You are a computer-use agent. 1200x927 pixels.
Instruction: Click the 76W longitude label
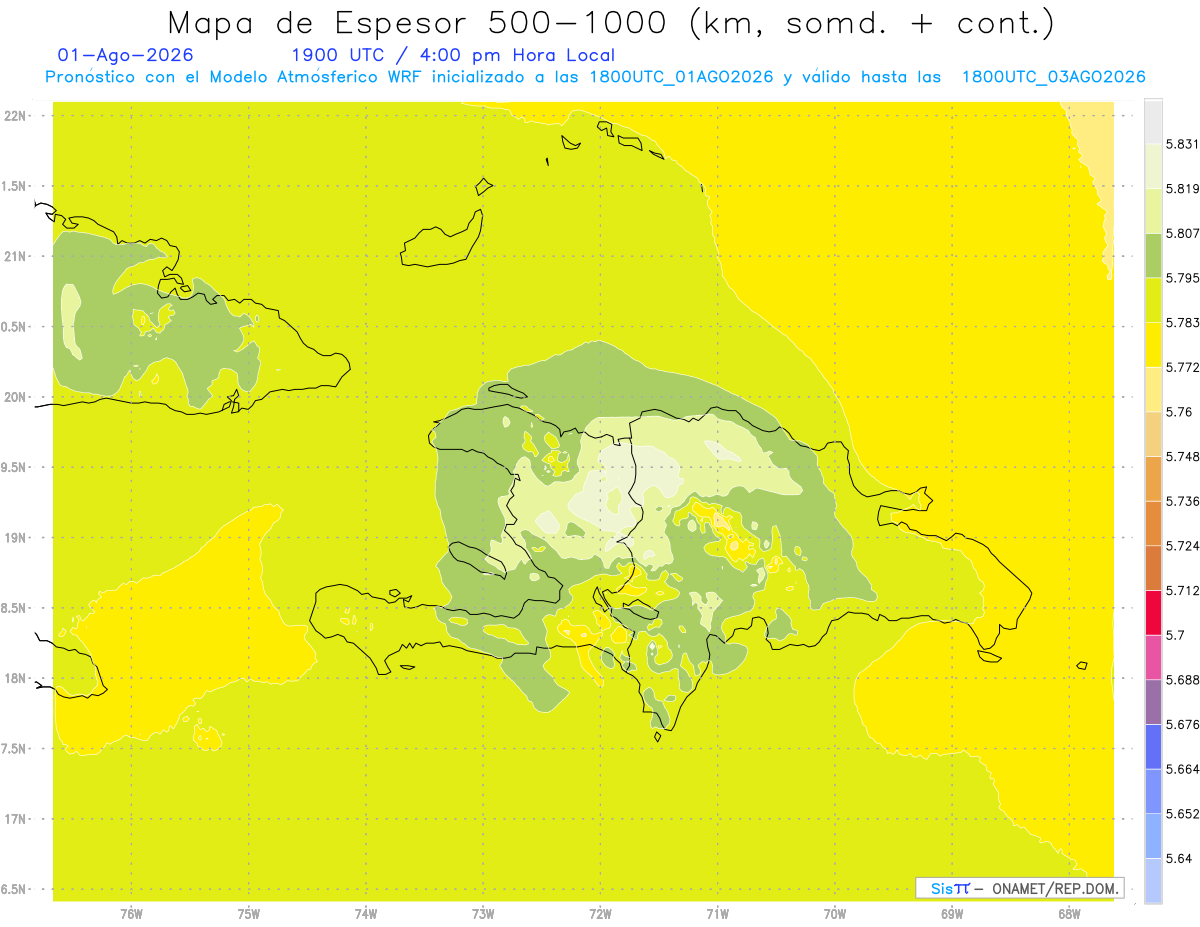[131, 913]
